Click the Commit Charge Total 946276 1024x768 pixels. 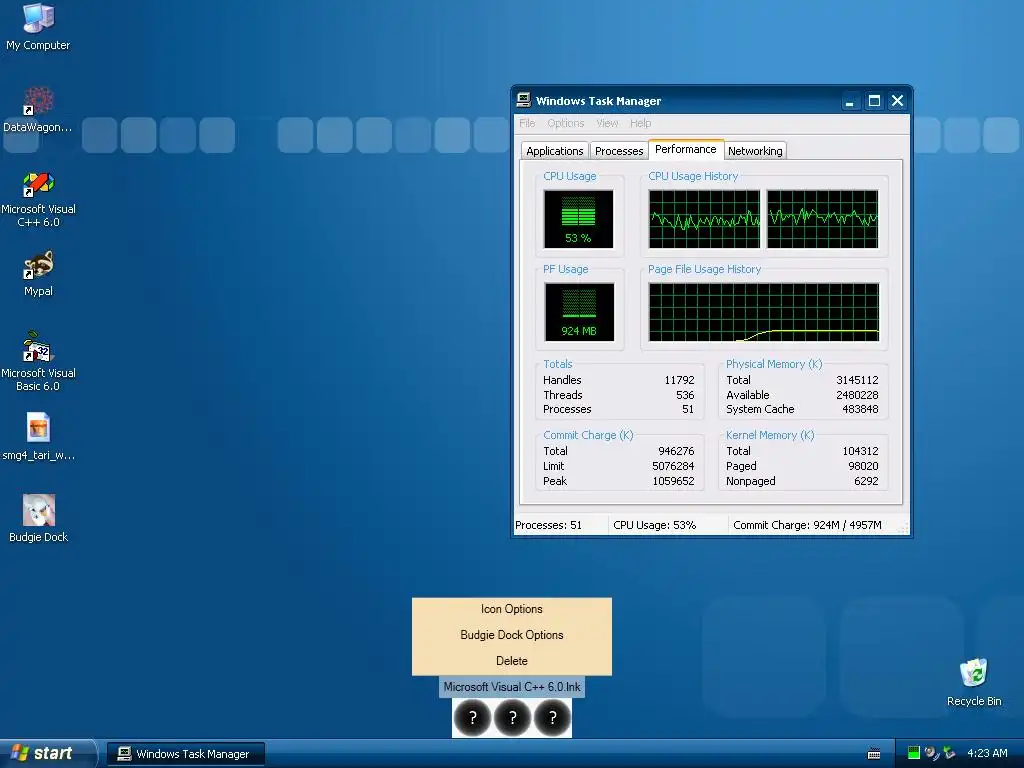coord(676,451)
